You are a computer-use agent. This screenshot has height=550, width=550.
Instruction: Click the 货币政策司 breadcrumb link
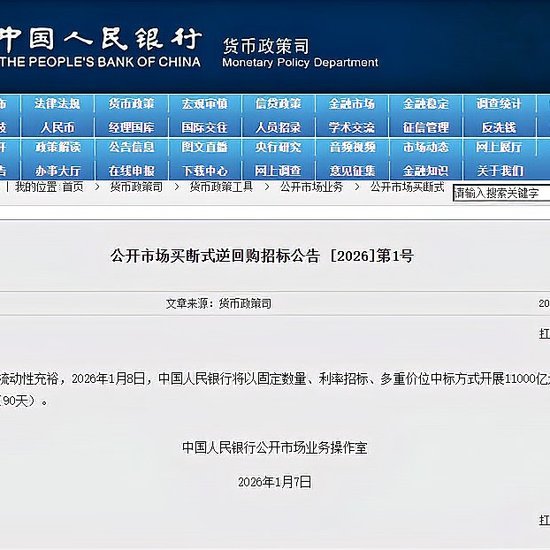click(x=136, y=187)
